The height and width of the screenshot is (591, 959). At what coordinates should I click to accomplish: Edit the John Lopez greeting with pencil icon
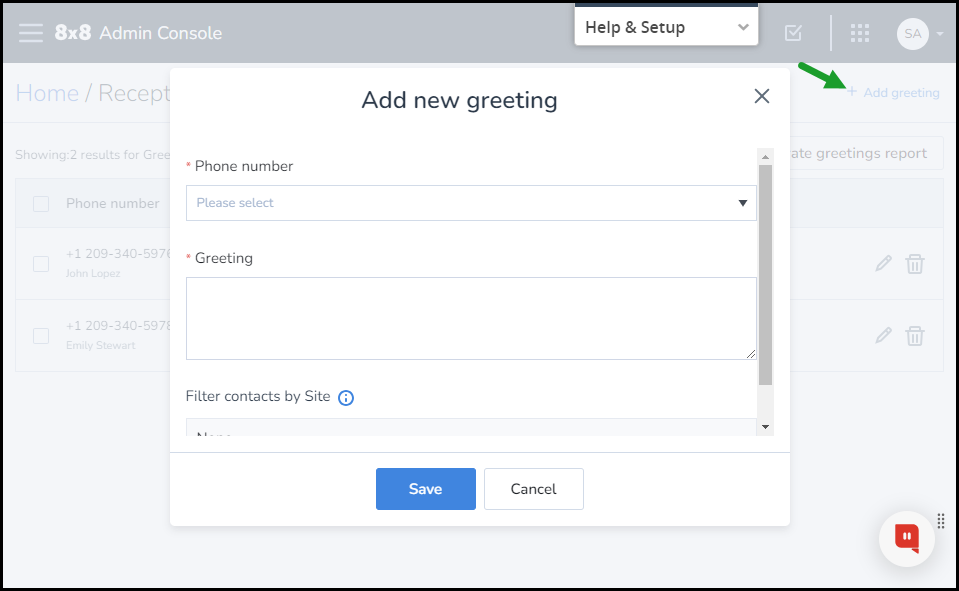(883, 264)
